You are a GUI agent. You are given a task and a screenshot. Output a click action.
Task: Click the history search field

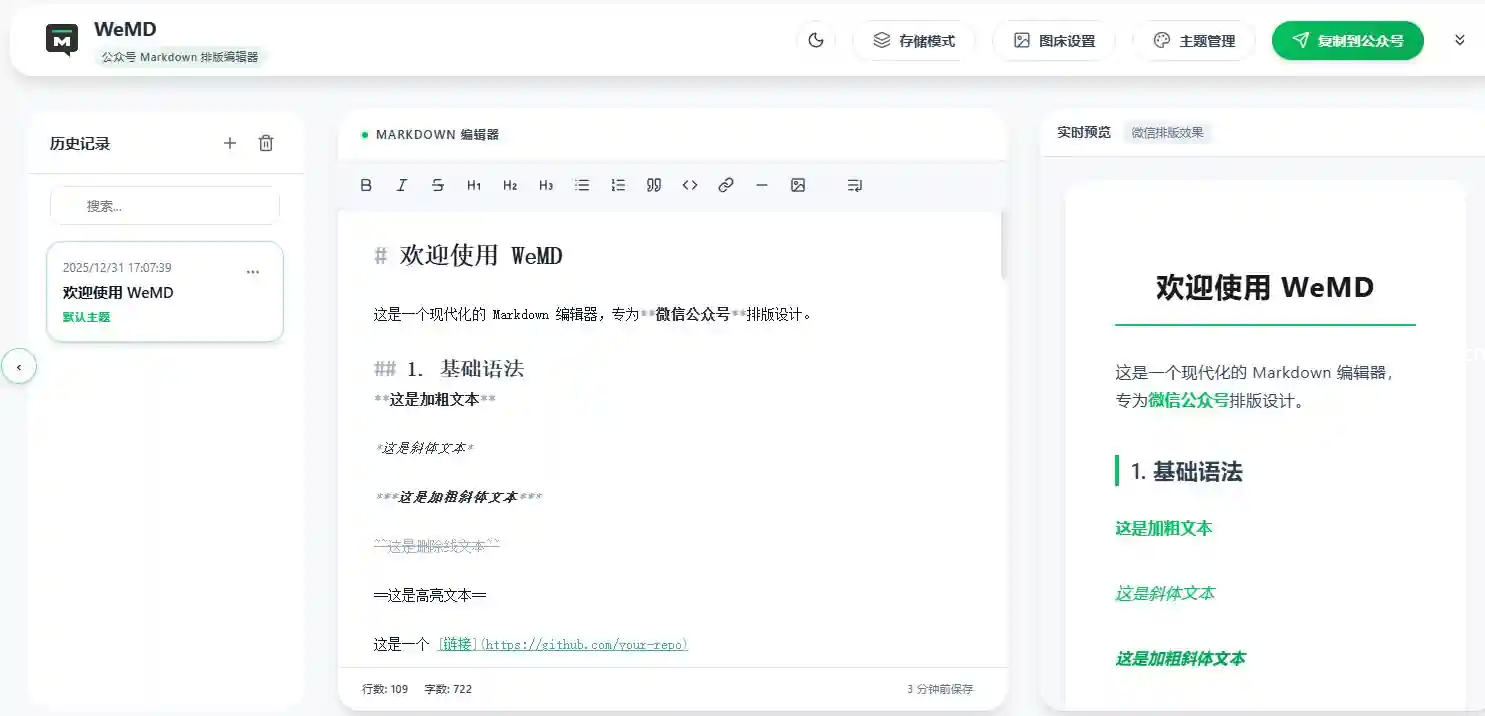pos(165,206)
